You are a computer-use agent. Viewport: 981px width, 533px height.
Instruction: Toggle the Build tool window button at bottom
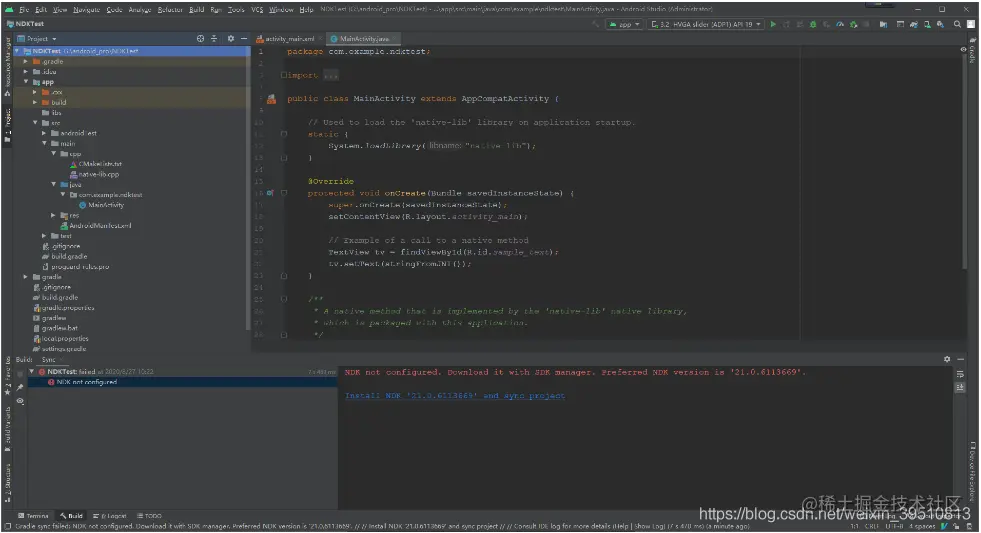(x=71, y=516)
